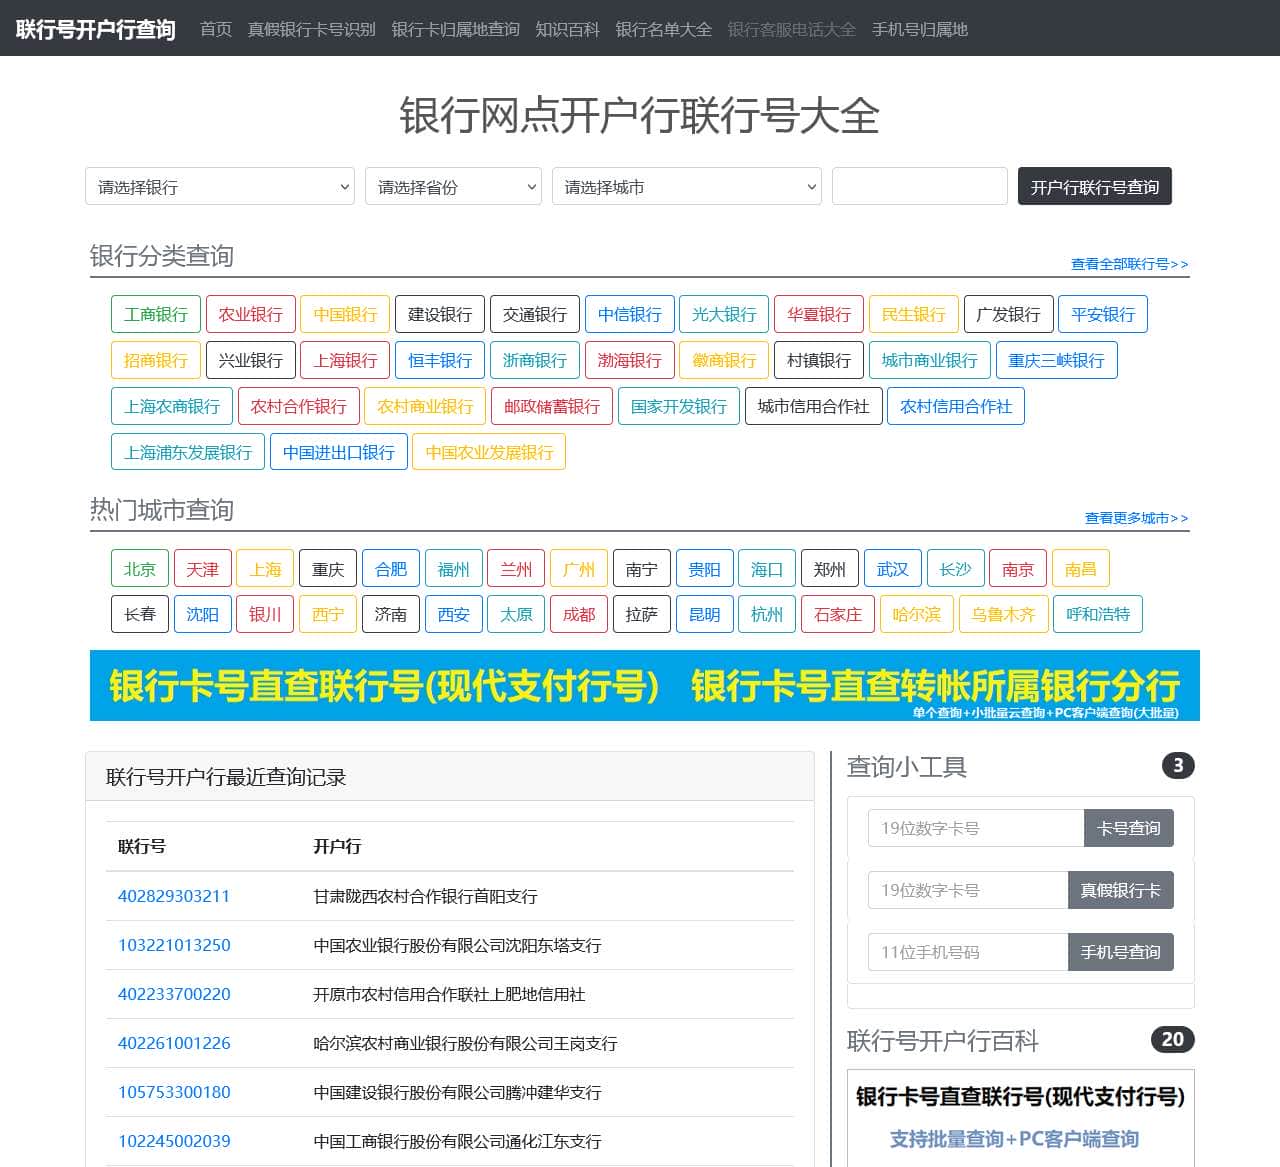Open 银行卡归属地查询 navigation item
The width and height of the screenshot is (1280, 1167).
pyautogui.click(x=456, y=29)
